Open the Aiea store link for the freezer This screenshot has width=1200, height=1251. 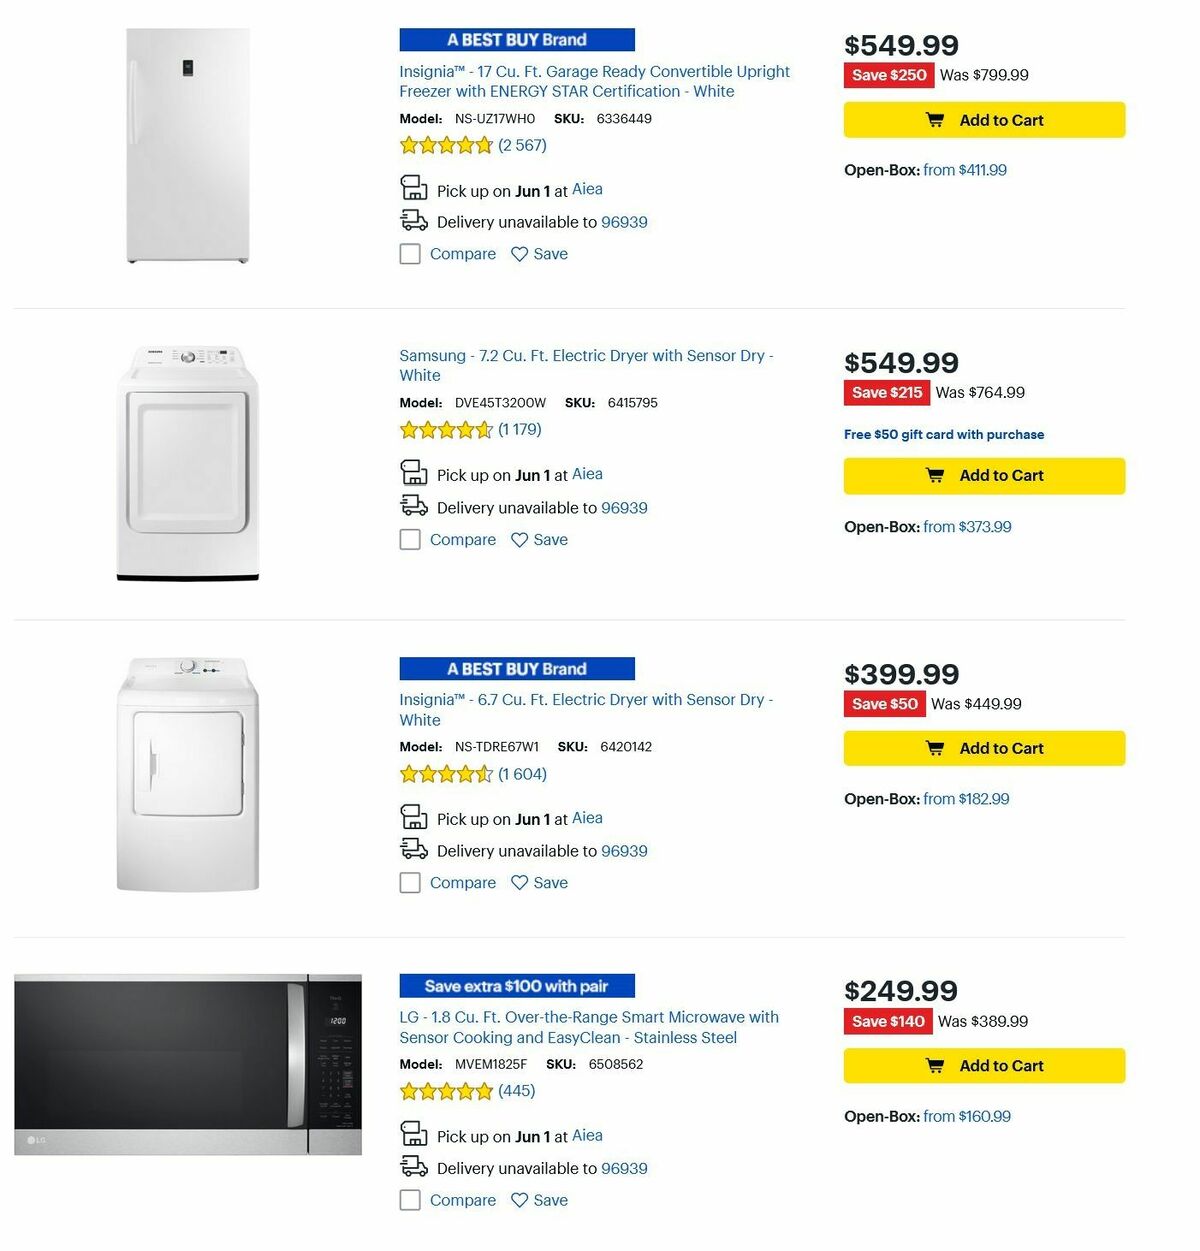pos(587,188)
